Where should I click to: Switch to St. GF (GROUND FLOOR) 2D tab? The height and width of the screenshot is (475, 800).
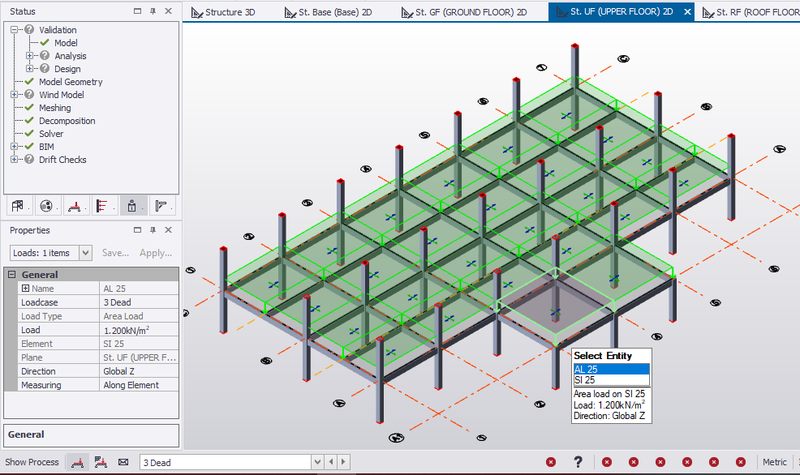tap(464, 12)
